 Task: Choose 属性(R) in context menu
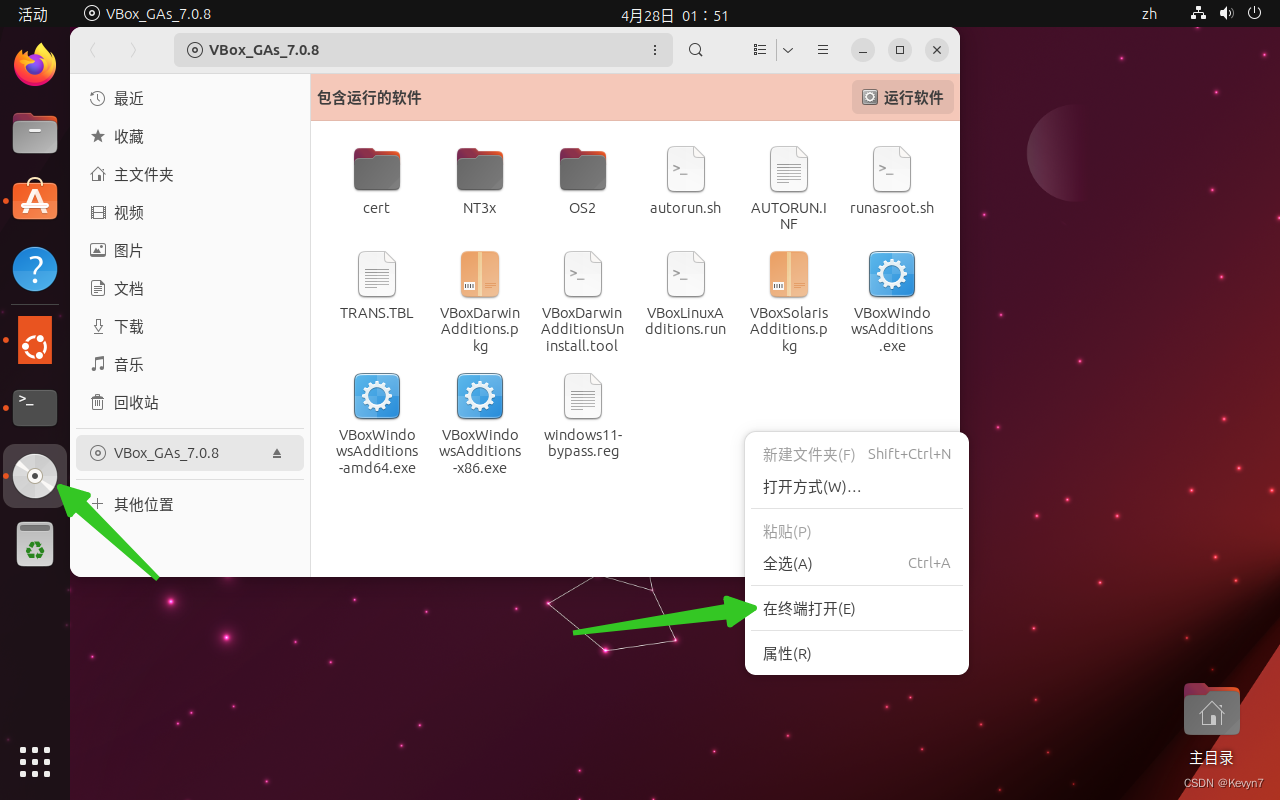[x=857, y=653]
